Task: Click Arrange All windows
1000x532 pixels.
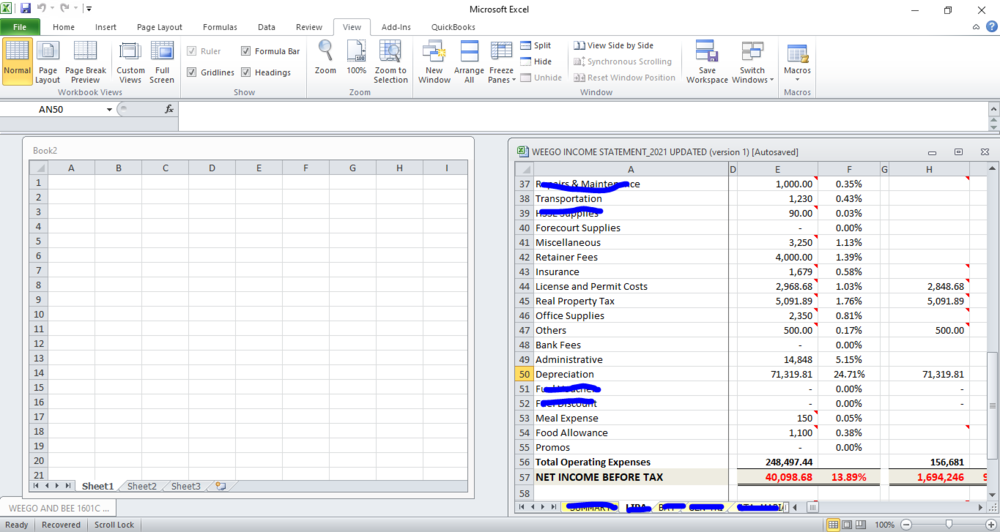Action: click(x=469, y=61)
